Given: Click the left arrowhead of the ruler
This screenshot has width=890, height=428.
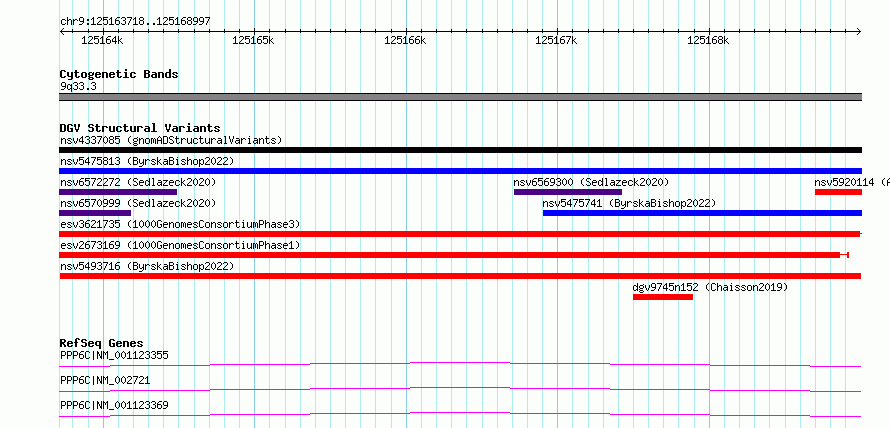Looking at the screenshot, I should pyautogui.click(x=62, y=31).
